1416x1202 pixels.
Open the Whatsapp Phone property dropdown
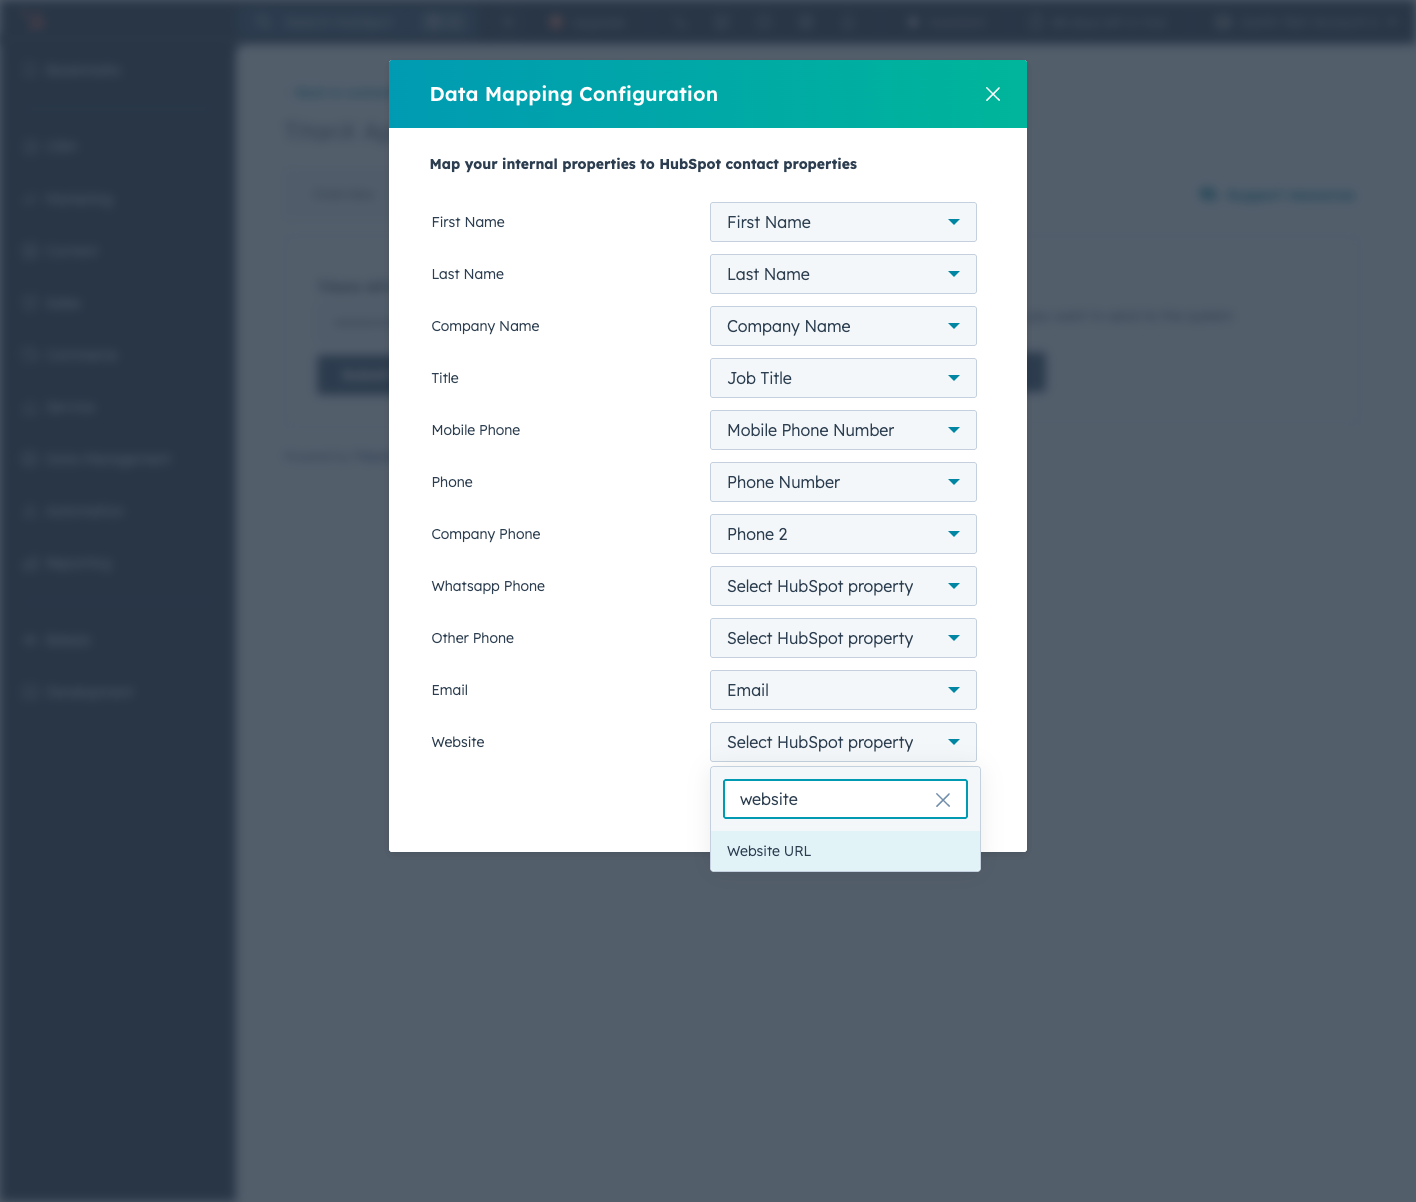pyautogui.click(x=843, y=586)
